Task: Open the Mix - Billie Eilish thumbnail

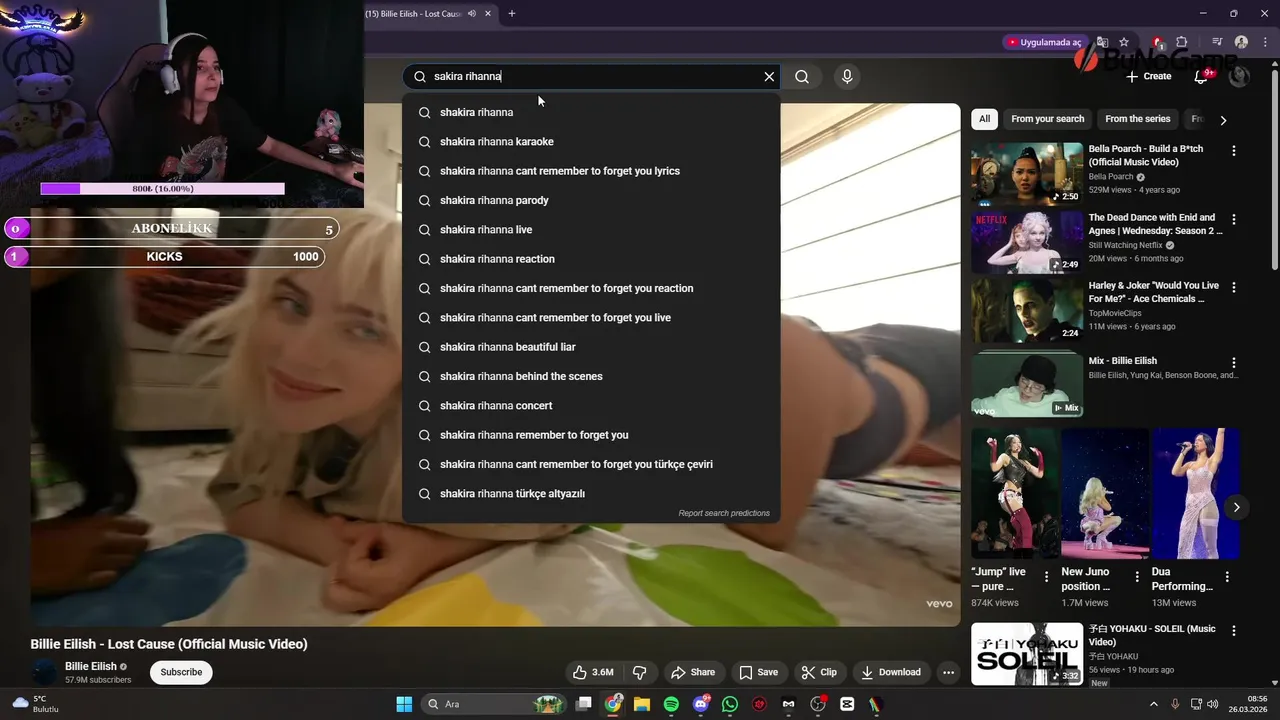Action: [1027, 386]
